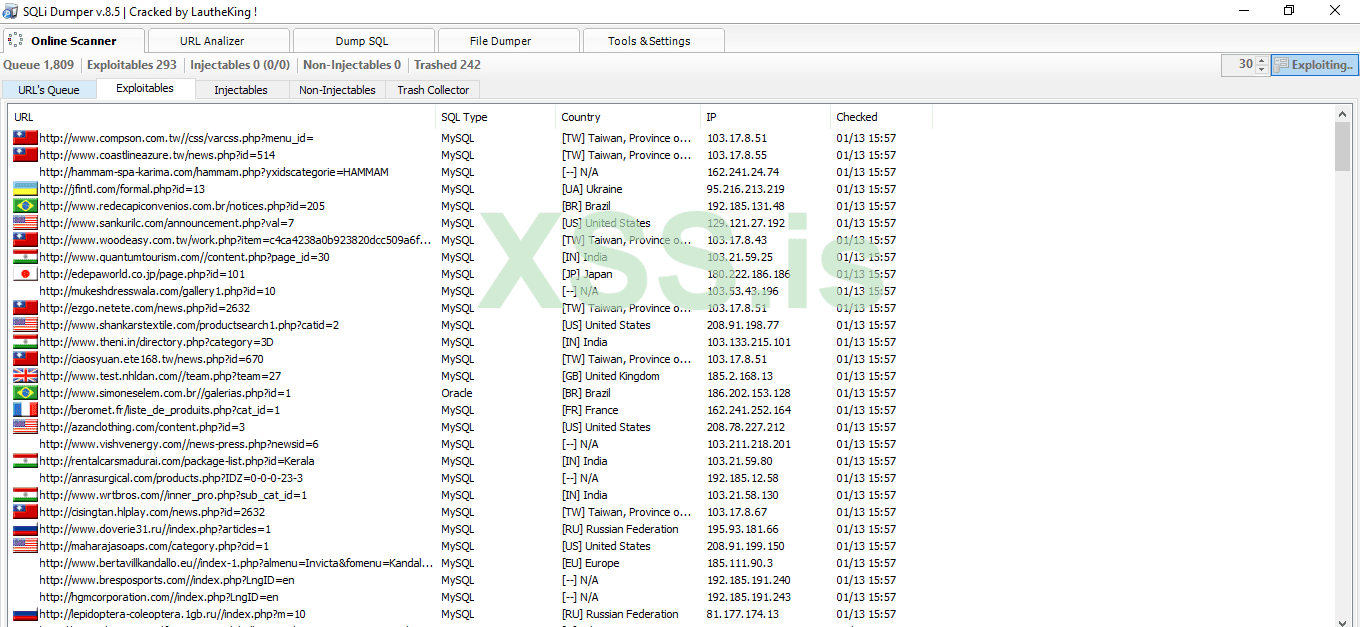Click Taiwan flag in ciaosyuan.ete168.tw row
Viewport: 1360px width, 627px height.
click(25, 359)
